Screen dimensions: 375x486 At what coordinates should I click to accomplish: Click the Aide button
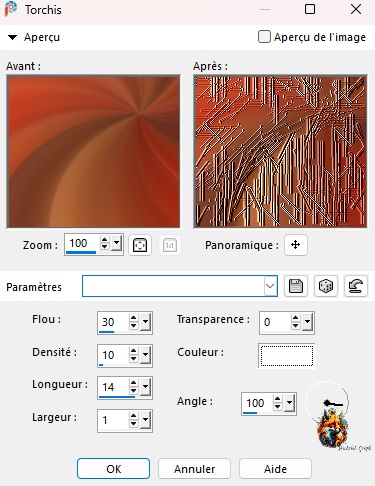click(275, 469)
